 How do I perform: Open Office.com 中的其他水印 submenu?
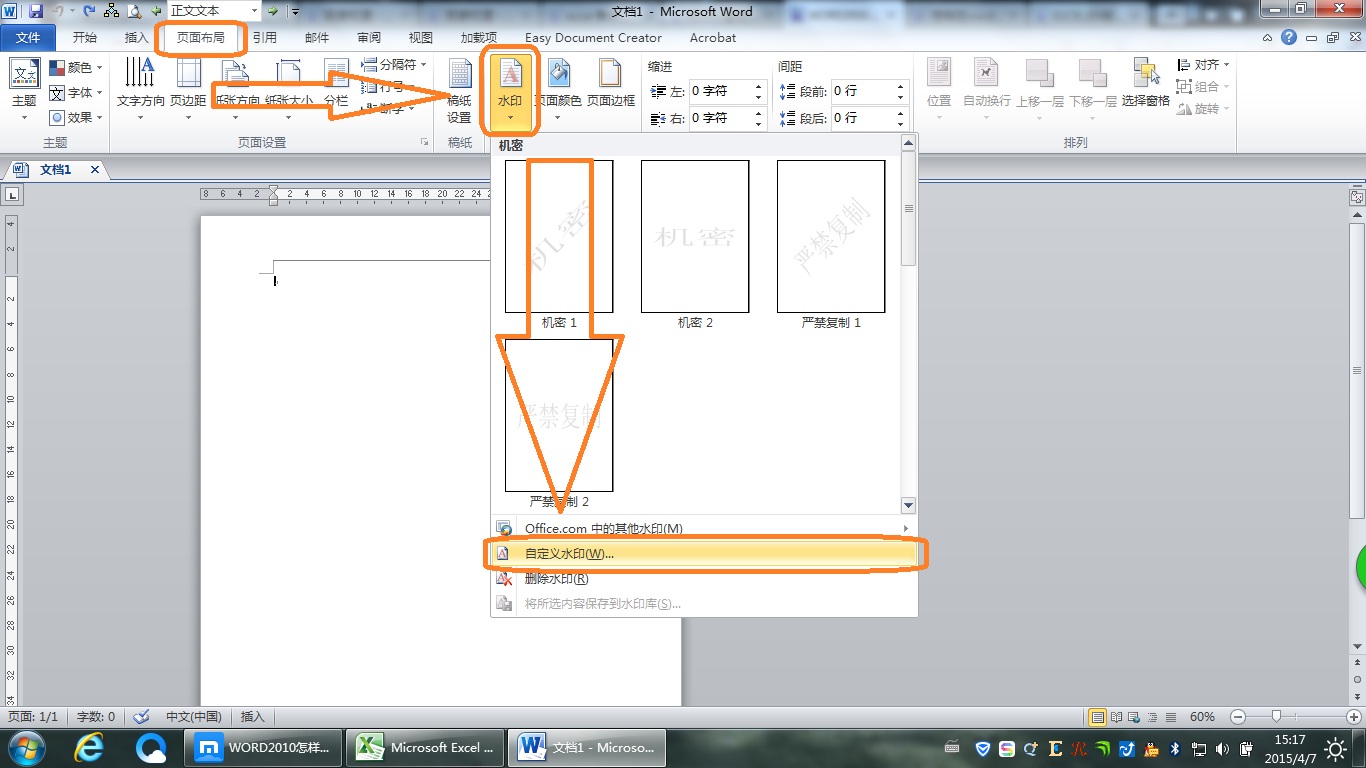tap(704, 528)
